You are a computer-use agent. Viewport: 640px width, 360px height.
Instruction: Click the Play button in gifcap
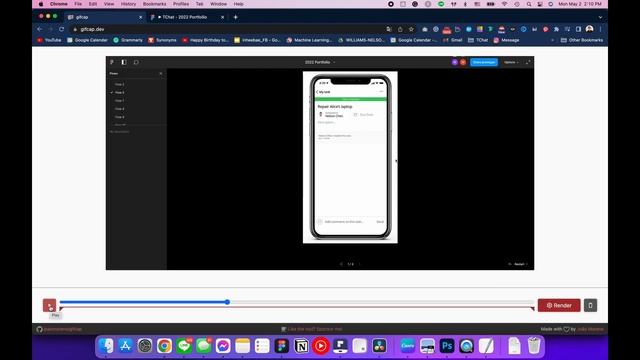[49, 305]
